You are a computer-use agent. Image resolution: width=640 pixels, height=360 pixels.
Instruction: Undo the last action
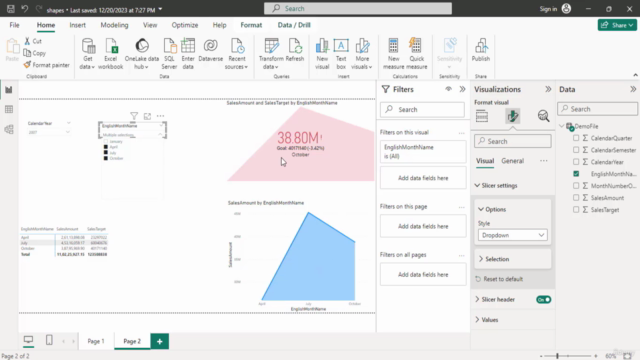click(24, 9)
